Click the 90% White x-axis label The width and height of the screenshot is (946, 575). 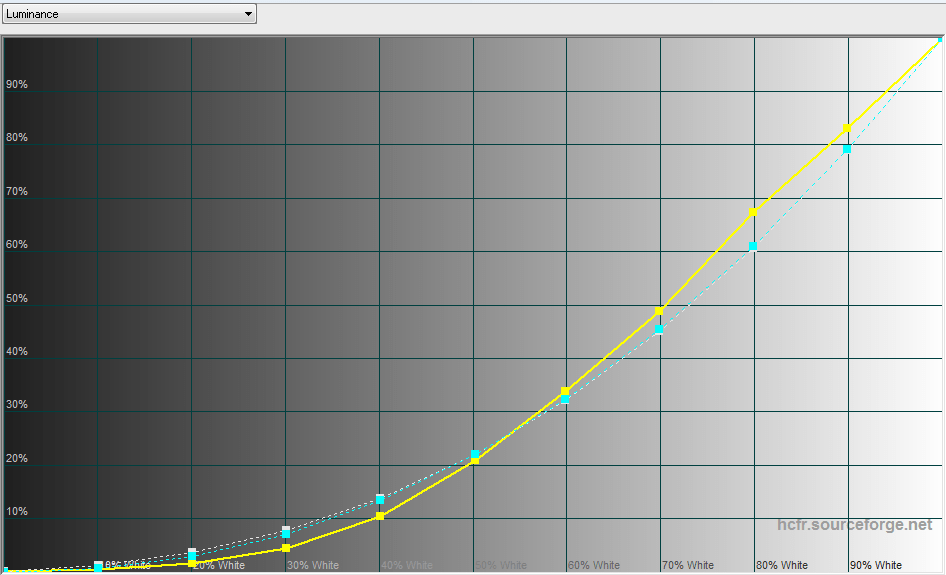875,566
